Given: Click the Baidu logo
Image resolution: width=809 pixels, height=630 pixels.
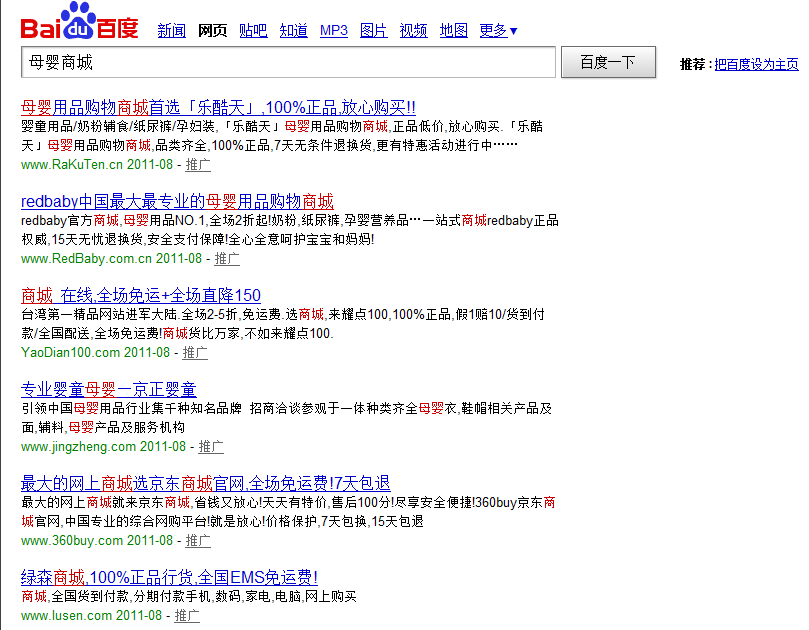Looking at the screenshot, I should (x=80, y=24).
